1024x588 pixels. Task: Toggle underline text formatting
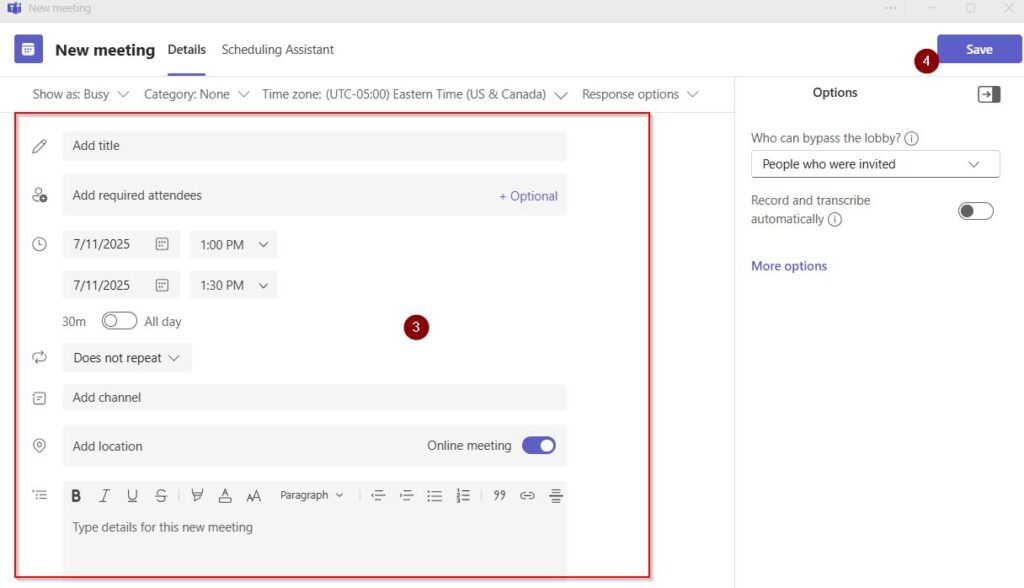pyautogui.click(x=132, y=496)
